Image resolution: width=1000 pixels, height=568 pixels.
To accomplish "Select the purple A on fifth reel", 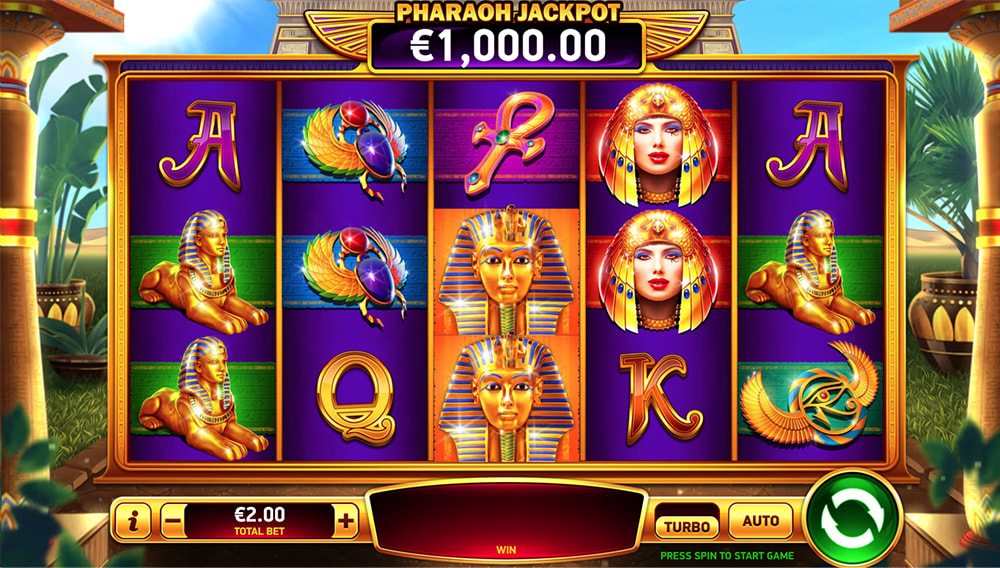I will (x=807, y=146).
